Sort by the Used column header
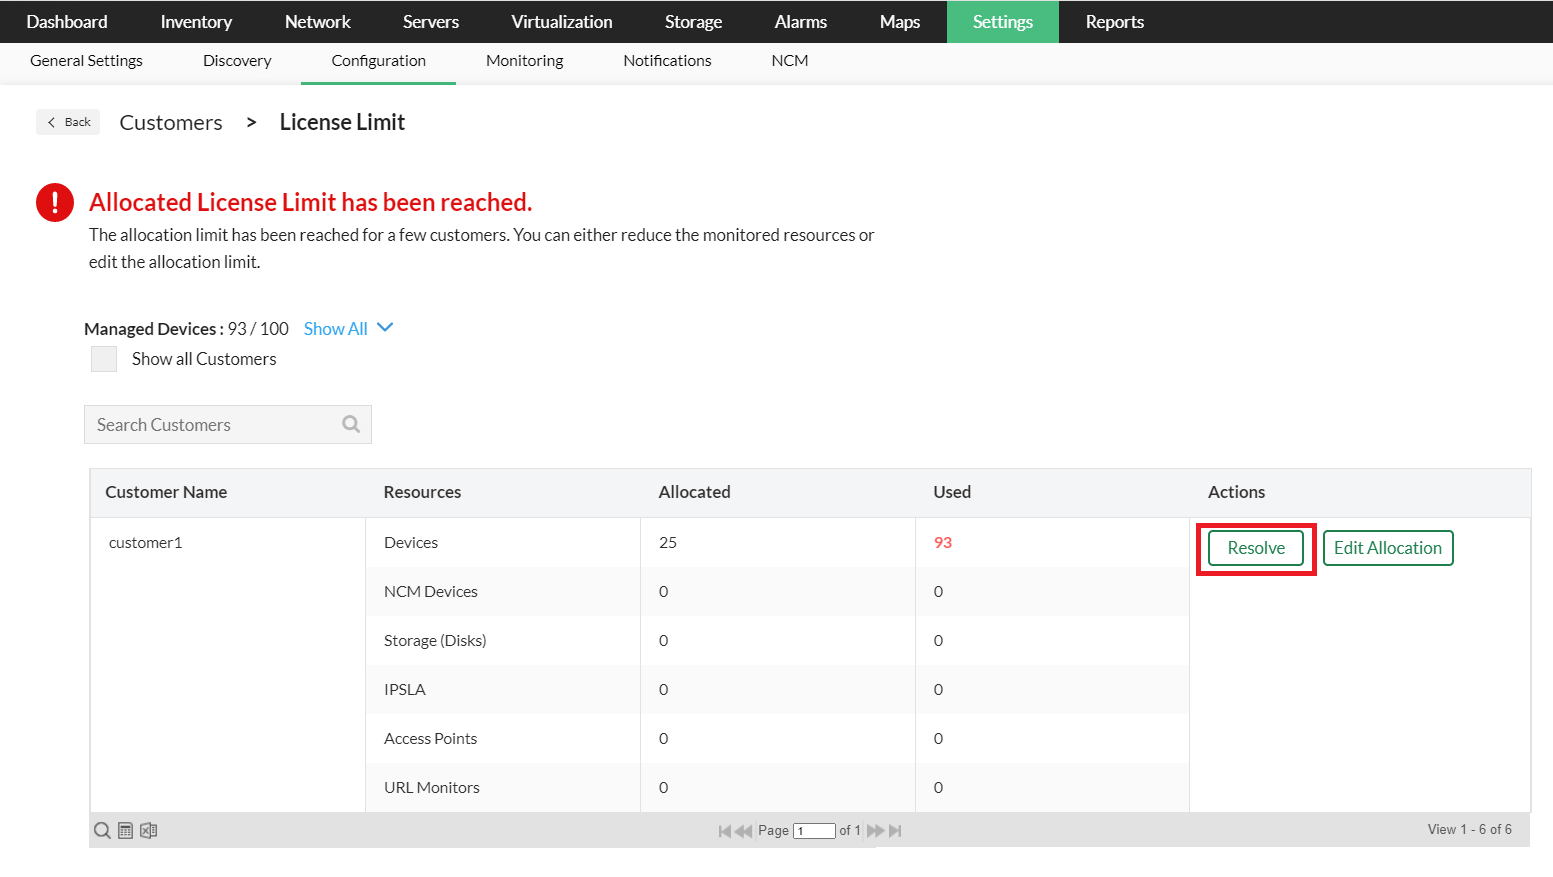The image size is (1553, 877). 1052,492
